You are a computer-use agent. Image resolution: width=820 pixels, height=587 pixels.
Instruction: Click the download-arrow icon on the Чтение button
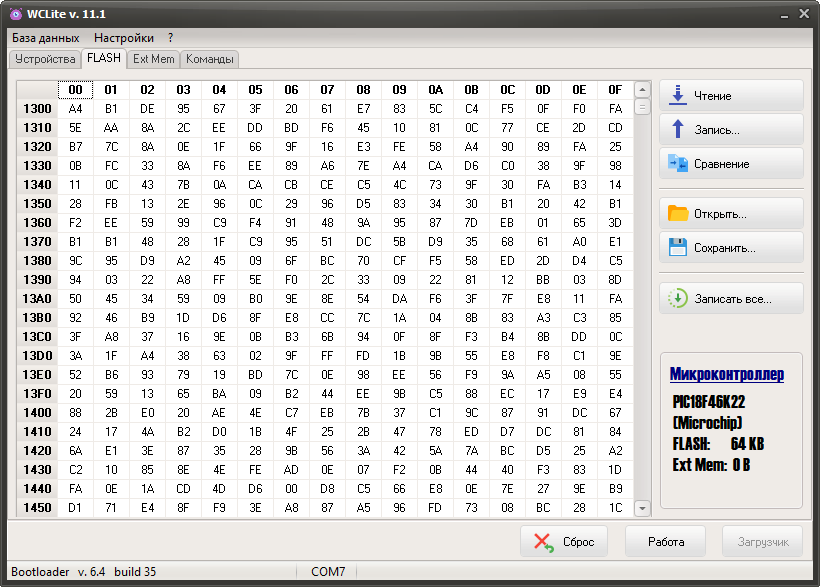pyautogui.click(x=677, y=96)
